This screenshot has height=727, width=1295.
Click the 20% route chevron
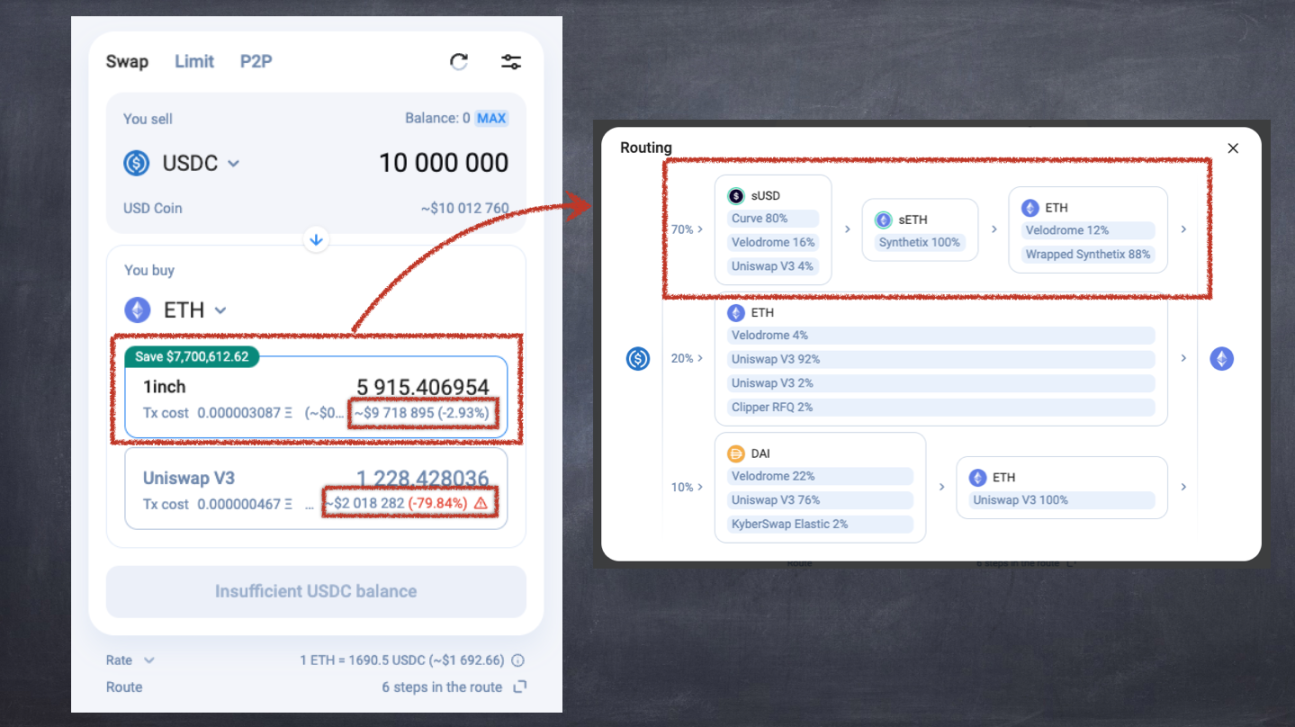[x=700, y=358]
